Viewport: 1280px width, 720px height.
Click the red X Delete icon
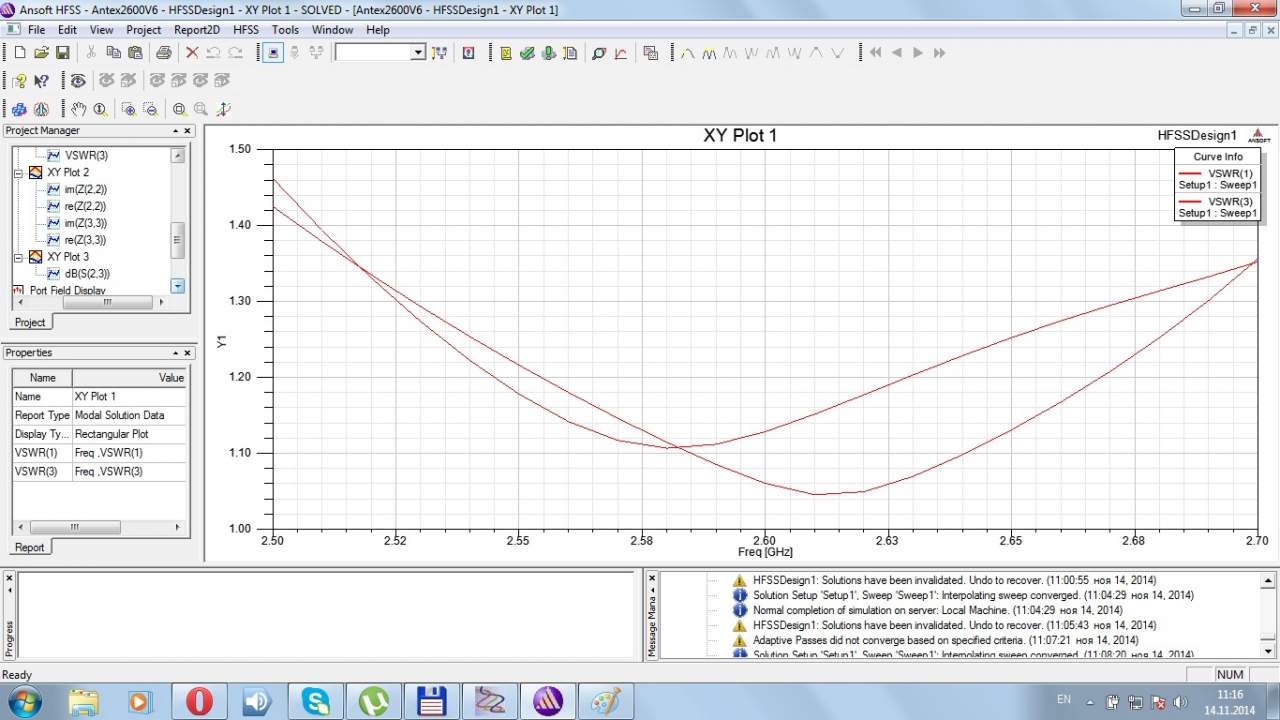[191, 53]
